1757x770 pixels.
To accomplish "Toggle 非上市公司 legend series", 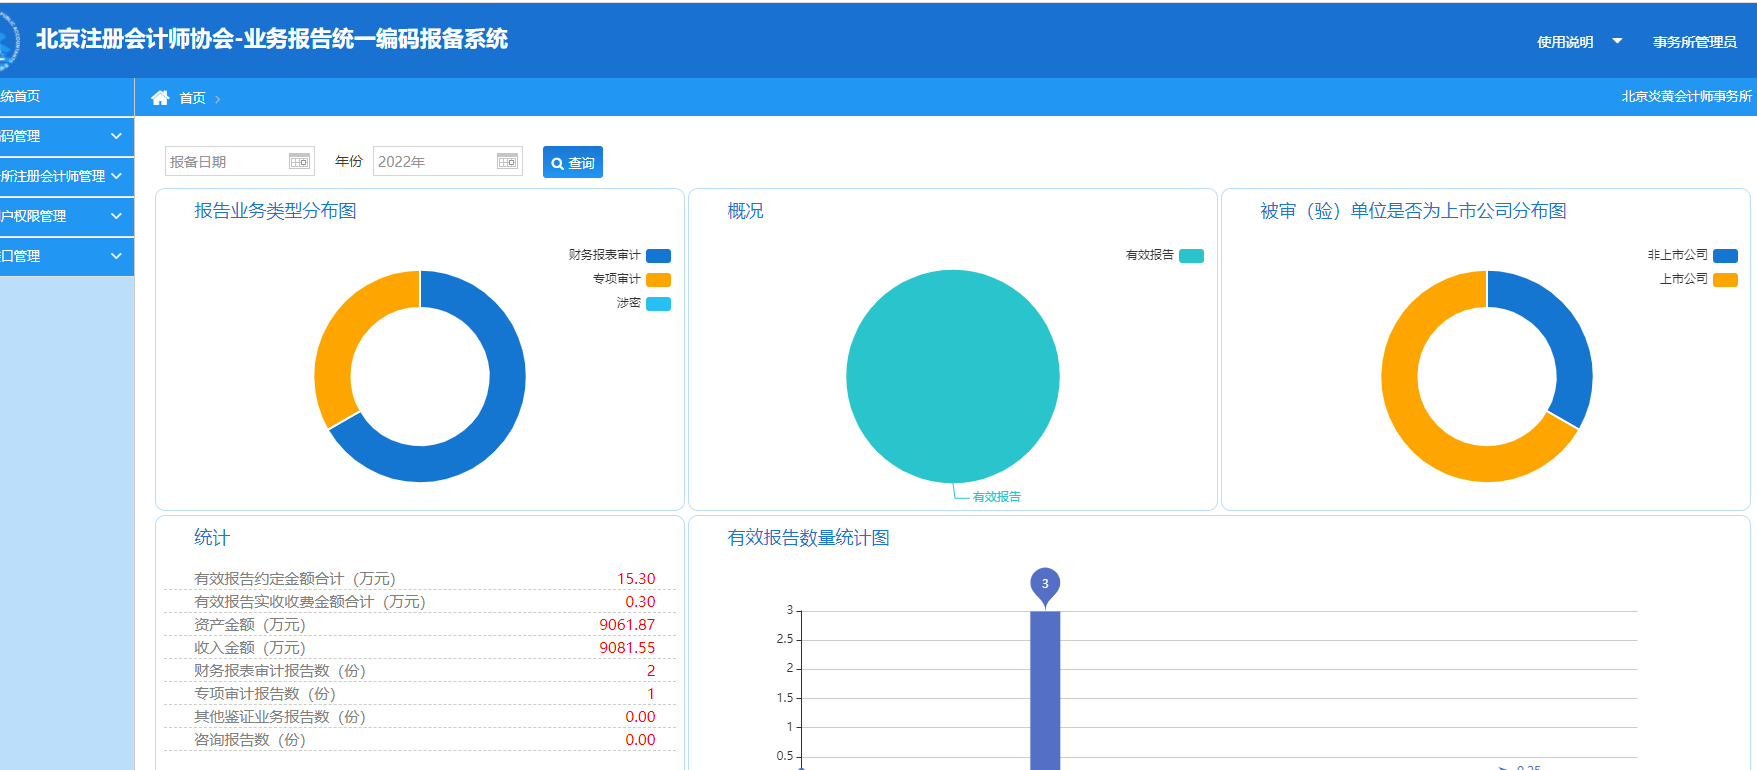I will tap(1725, 256).
